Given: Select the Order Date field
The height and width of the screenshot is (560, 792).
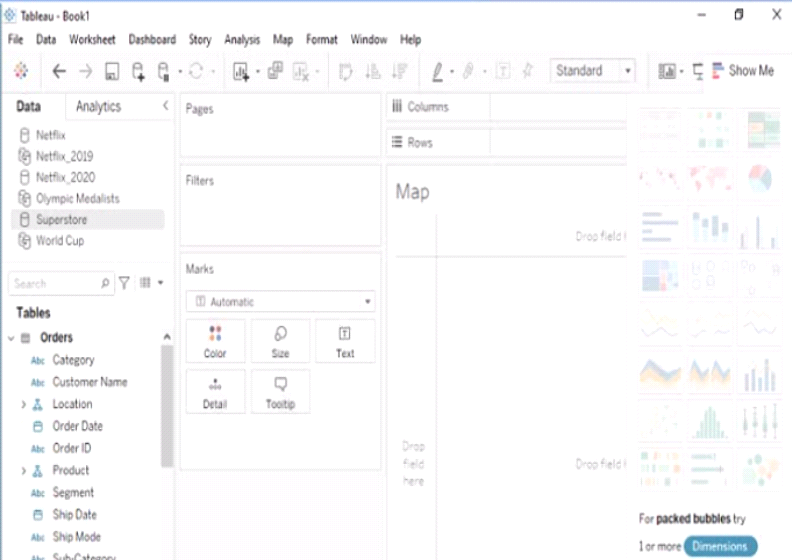Looking at the screenshot, I should 77,426.
